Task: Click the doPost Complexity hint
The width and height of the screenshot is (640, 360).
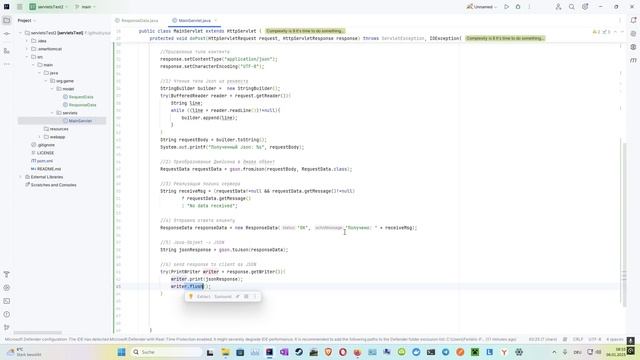Action: (x=505, y=38)
